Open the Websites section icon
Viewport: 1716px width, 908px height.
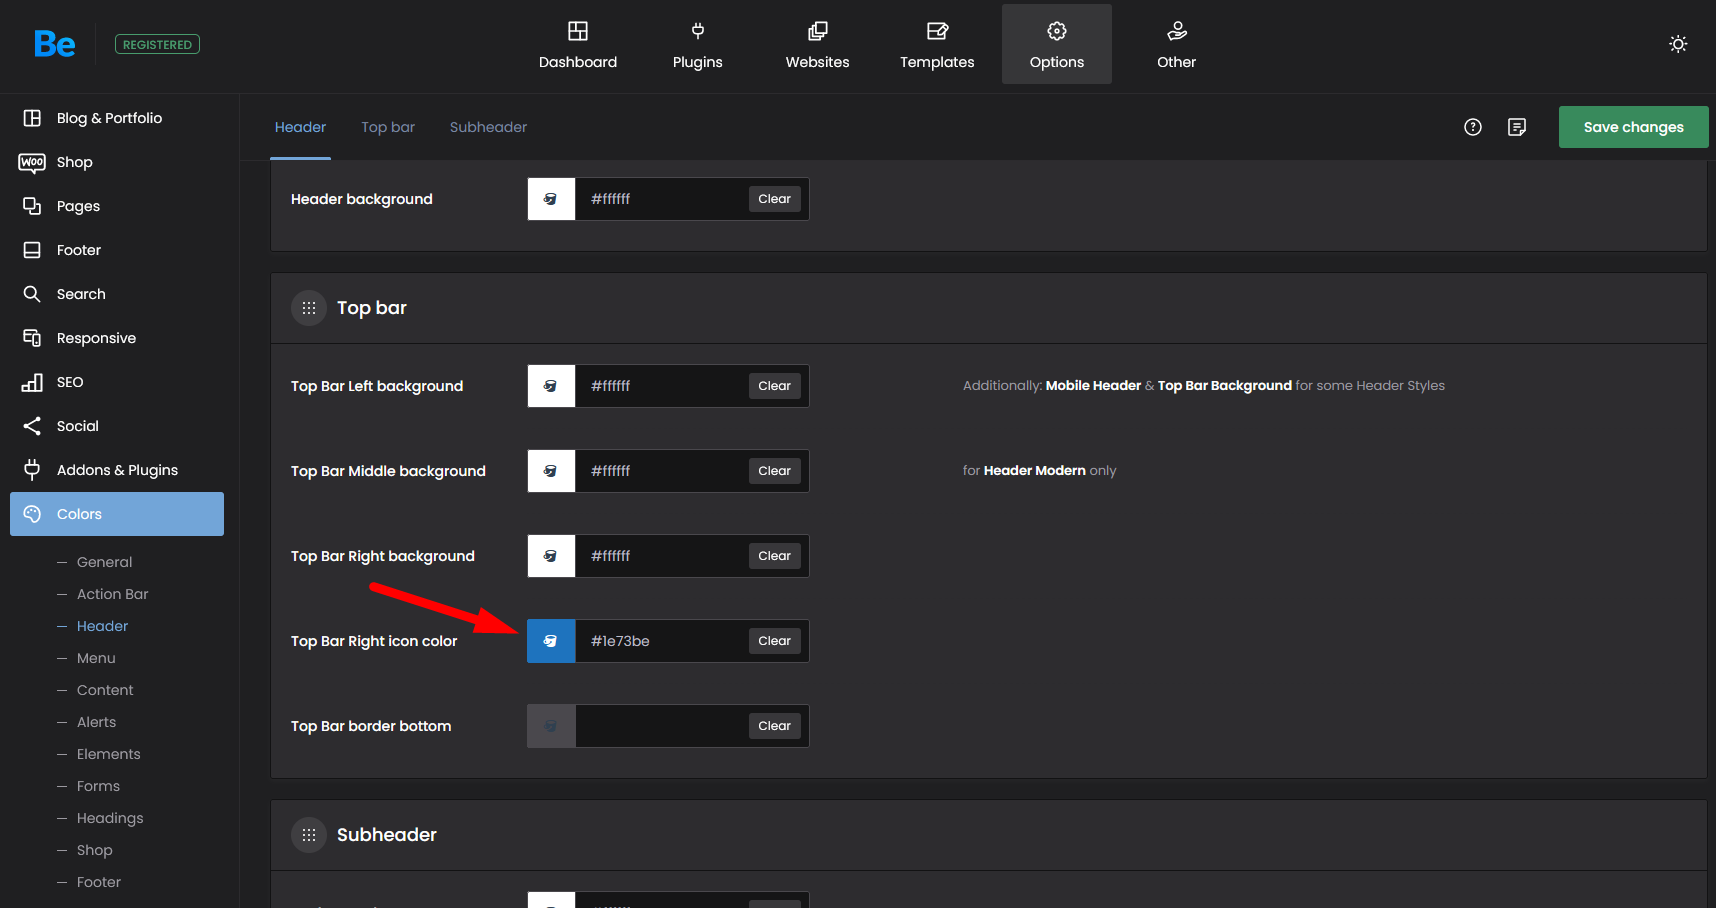[x=817, y=31]
